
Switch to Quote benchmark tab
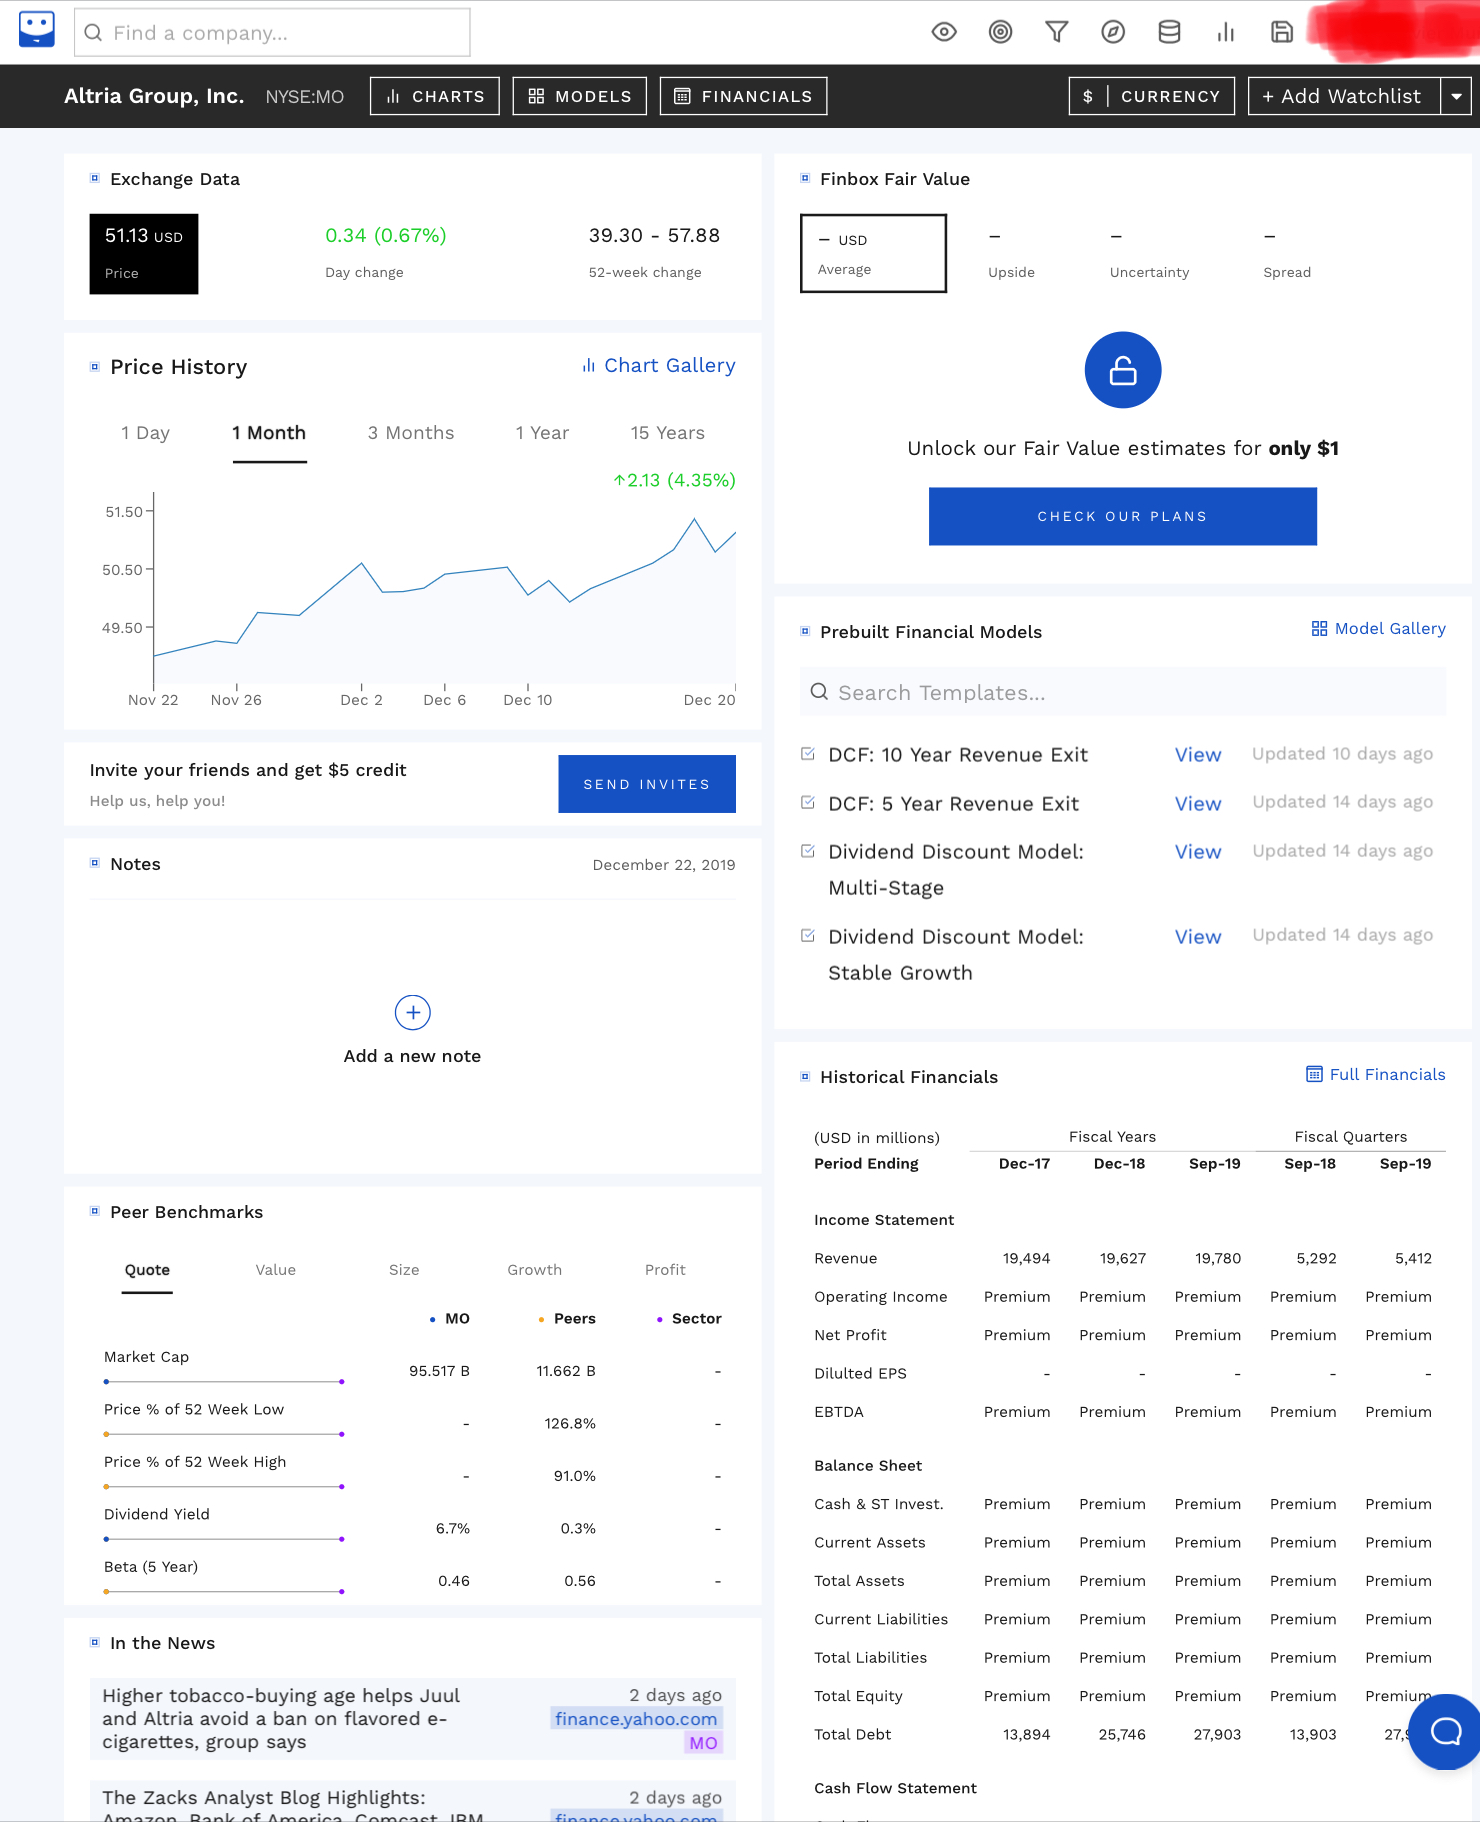[x=147, y=1270]
